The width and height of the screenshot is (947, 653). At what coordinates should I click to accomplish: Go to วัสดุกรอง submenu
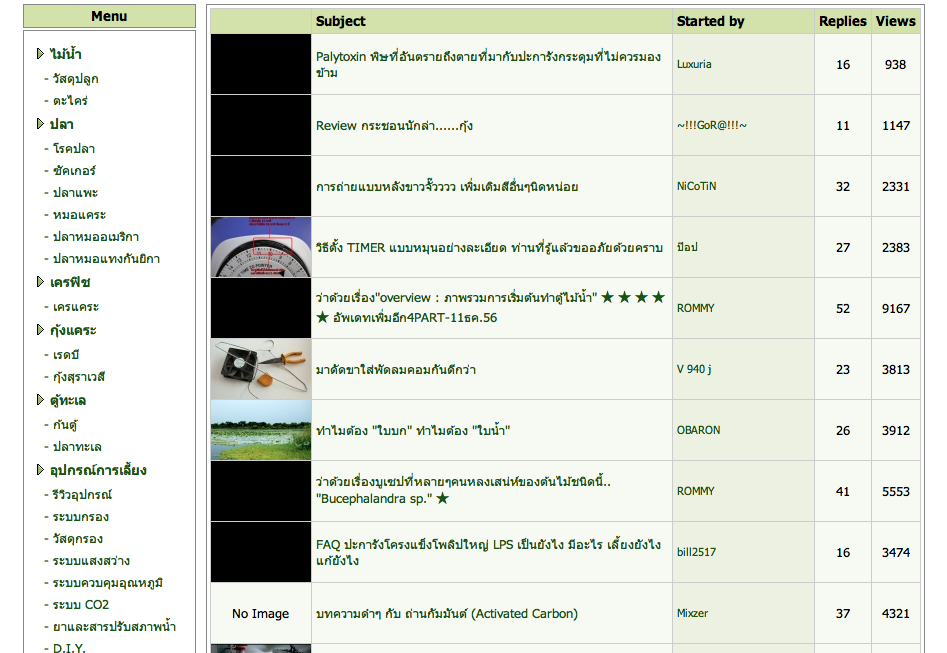(77, 539)
